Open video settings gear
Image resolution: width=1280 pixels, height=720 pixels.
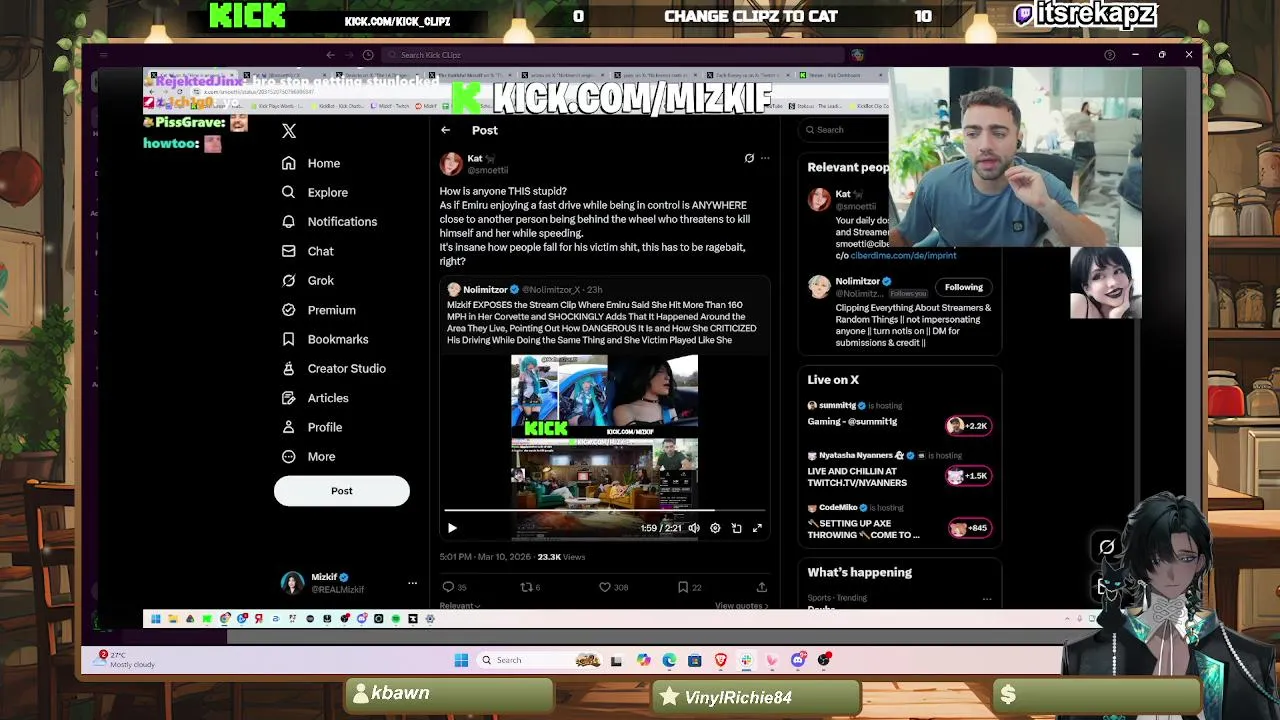[715, 528]
